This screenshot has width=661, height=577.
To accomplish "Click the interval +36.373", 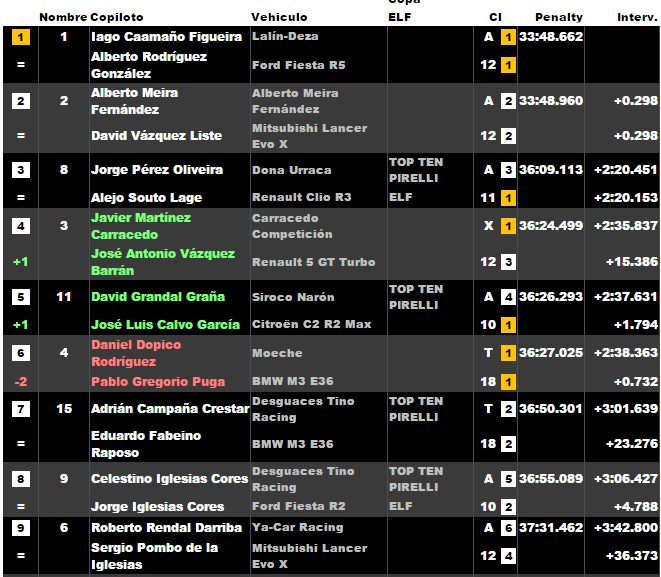I will pyautogui.click(x=632, y=556).
